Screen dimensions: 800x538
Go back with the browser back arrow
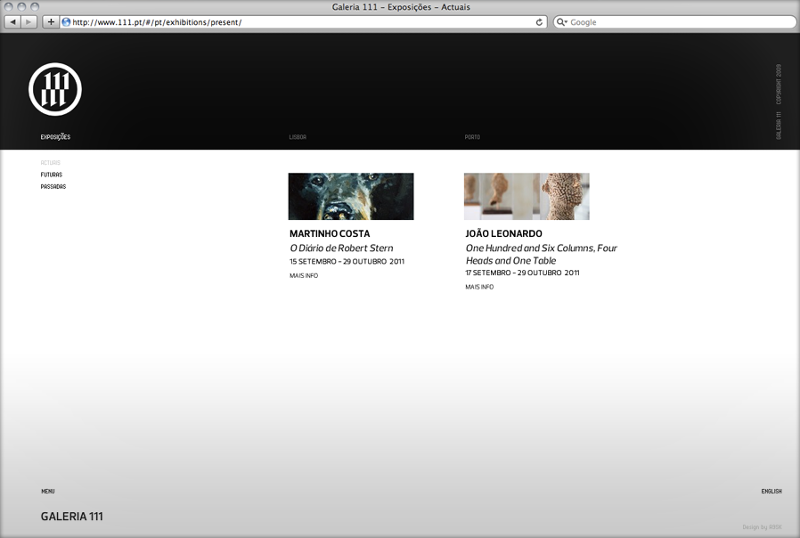13,22
